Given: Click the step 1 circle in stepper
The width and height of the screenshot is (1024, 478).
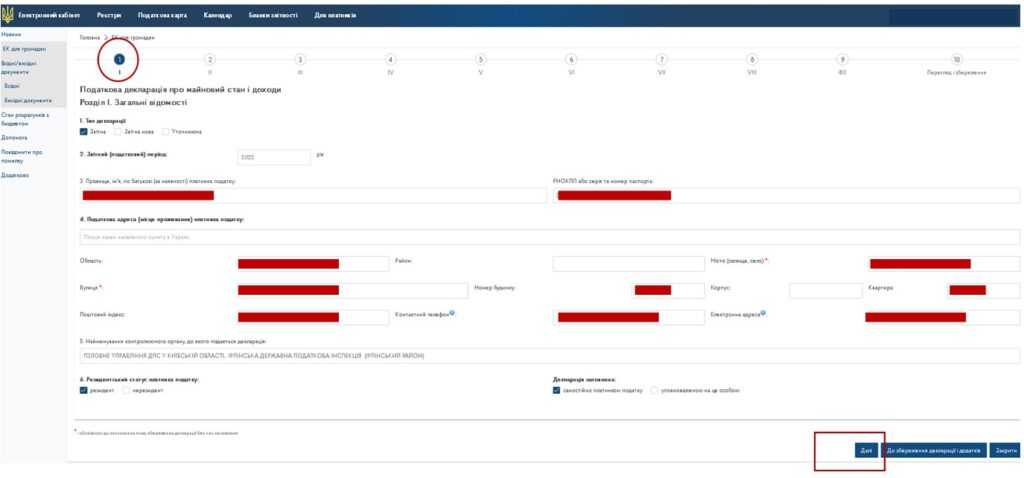Looking at the screenshot, I should (119, 59).
